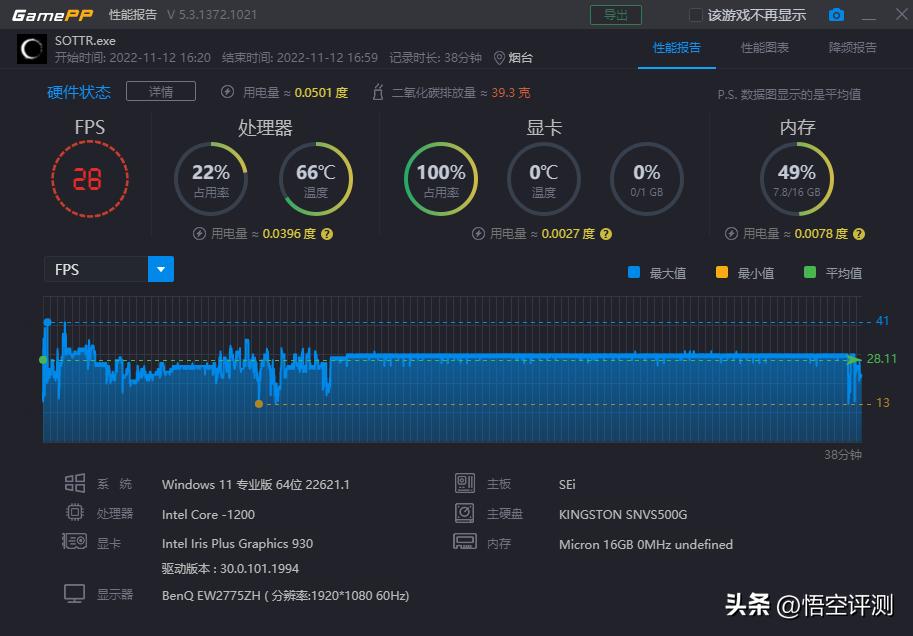Click the 显卡 graphics card icon
The height and width of the screenshot is (636, 913).
(x=74, y=542)
